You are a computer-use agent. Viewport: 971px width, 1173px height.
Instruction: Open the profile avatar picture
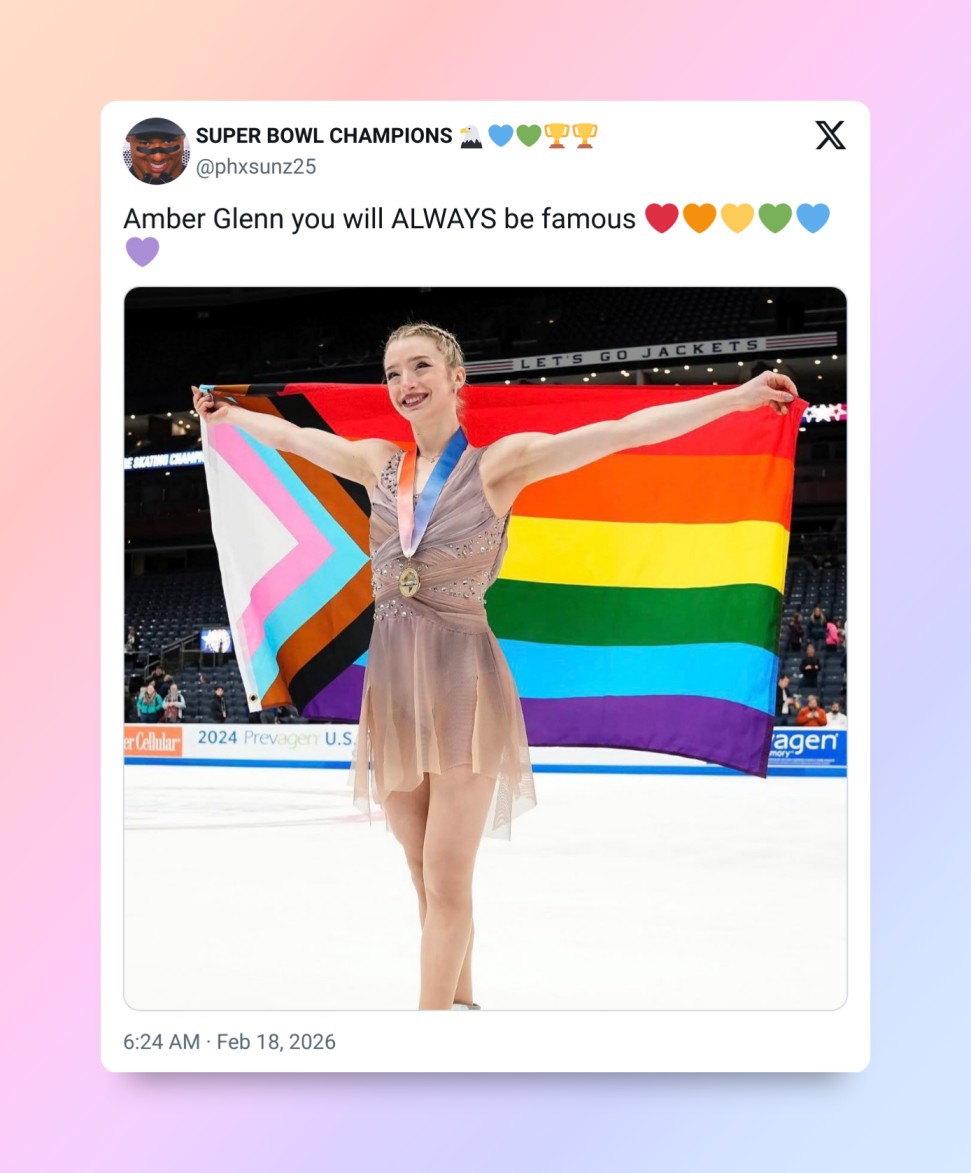tap(156, 150)
